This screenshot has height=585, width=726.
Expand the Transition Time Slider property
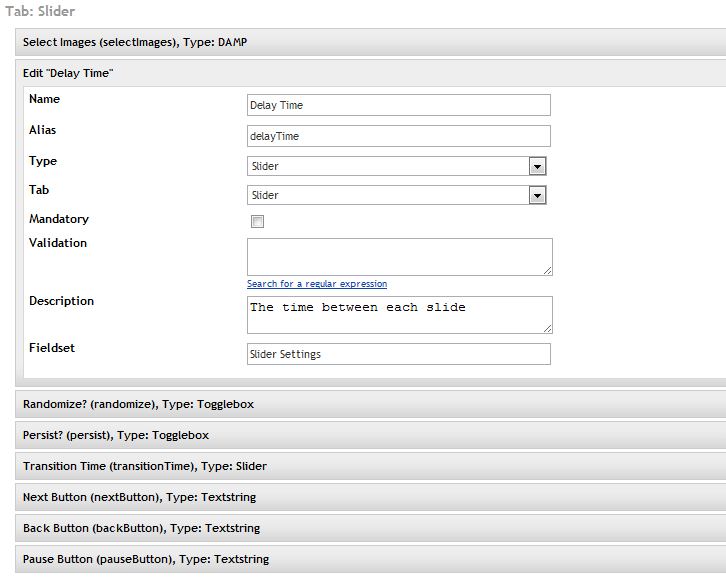click(x=370, y=466)
